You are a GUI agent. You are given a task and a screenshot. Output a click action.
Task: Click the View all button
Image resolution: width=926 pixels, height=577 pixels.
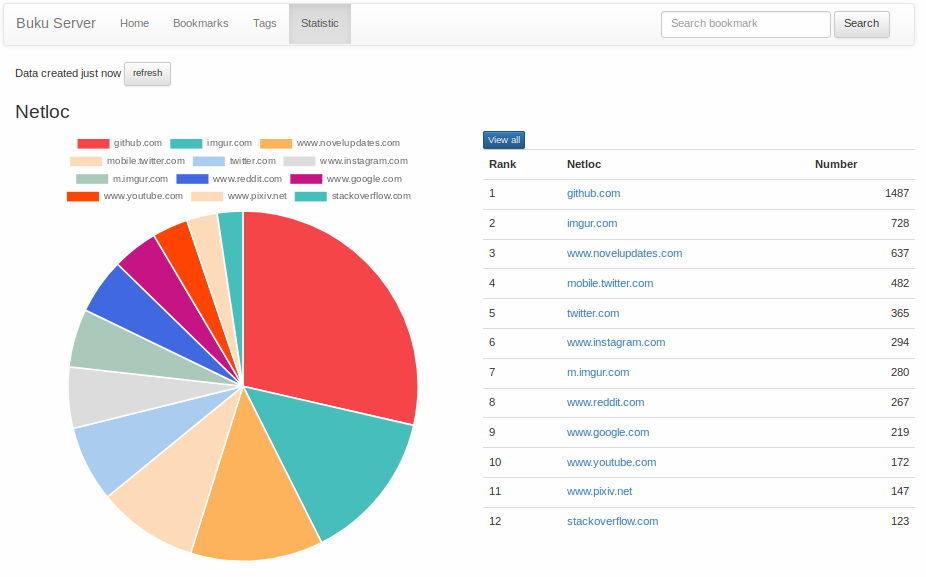(504, 140)
